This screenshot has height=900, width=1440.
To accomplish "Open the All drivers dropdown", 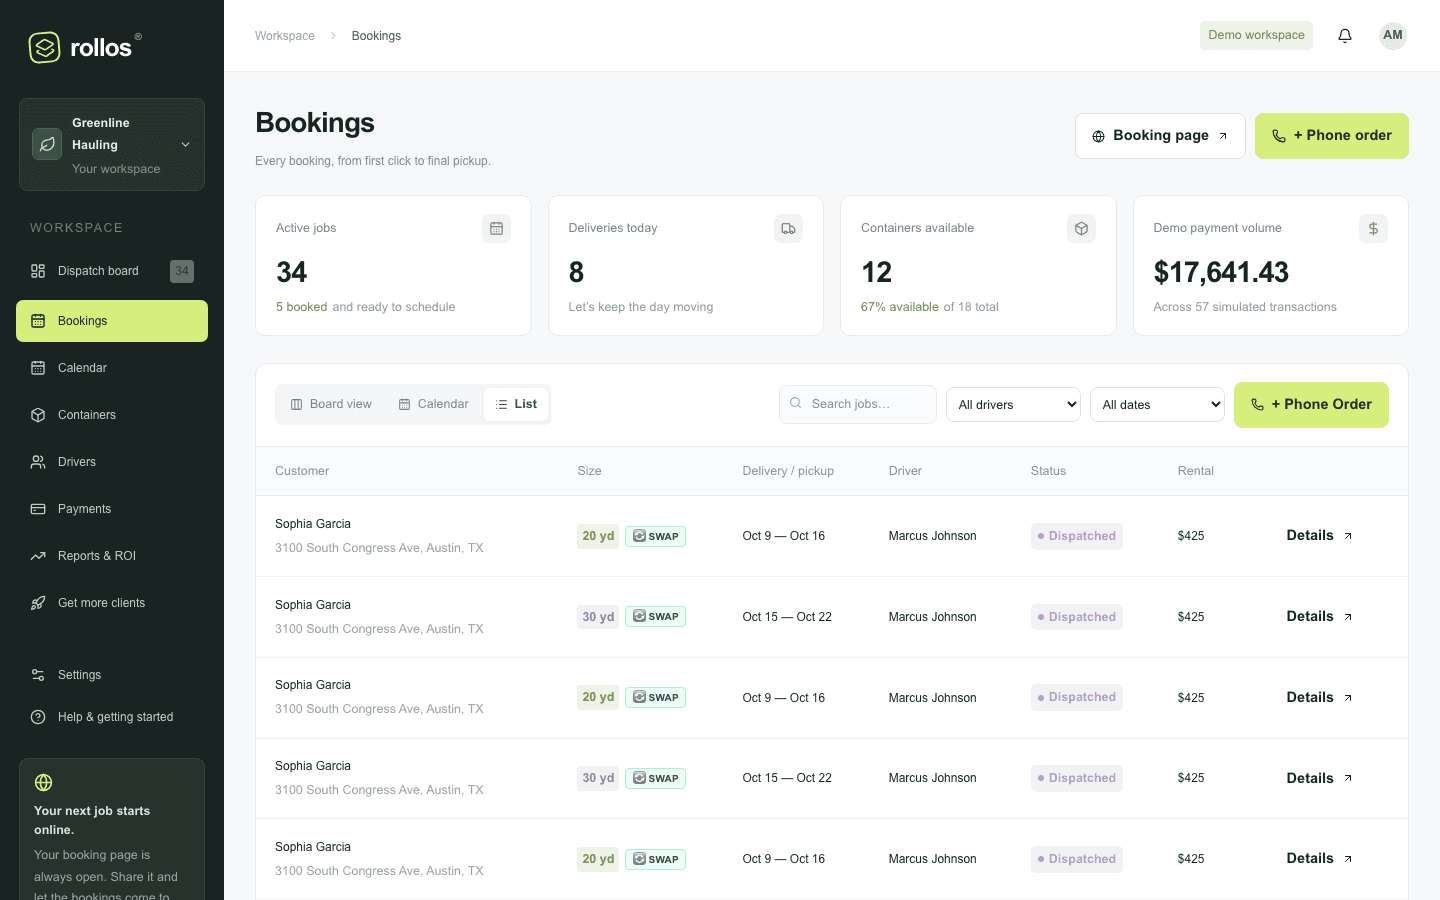I will coord(1013,404).
